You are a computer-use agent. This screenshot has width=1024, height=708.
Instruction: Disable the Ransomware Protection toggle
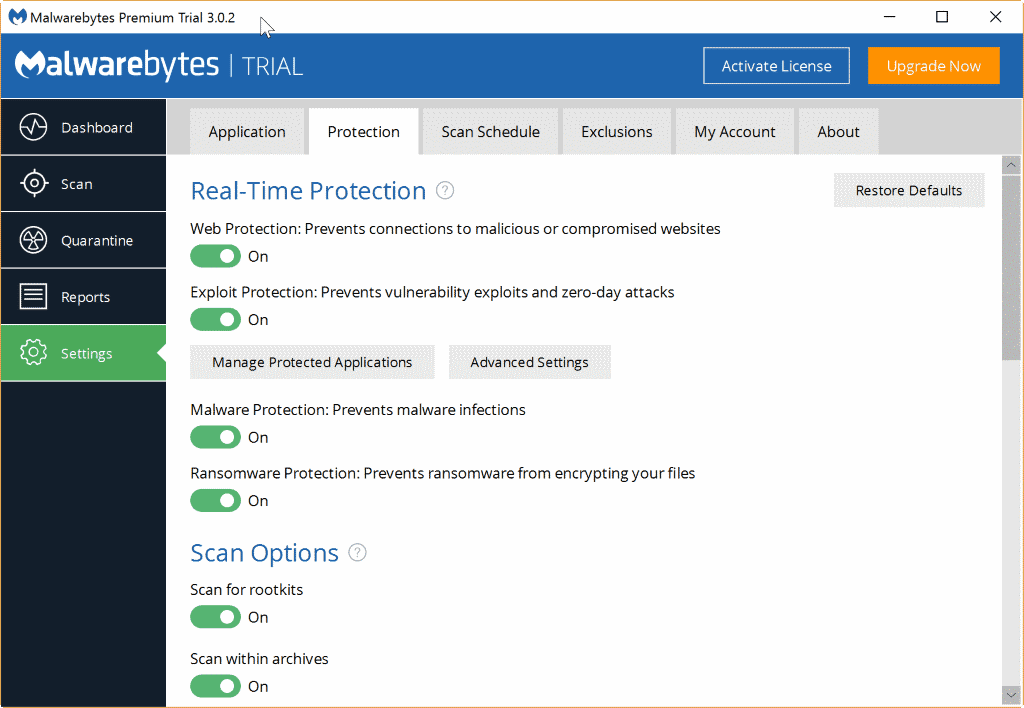(216, 500)
